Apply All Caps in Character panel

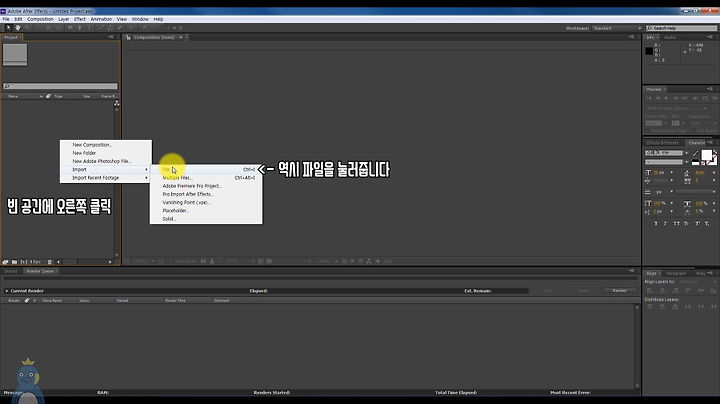[x=676, y=223]
